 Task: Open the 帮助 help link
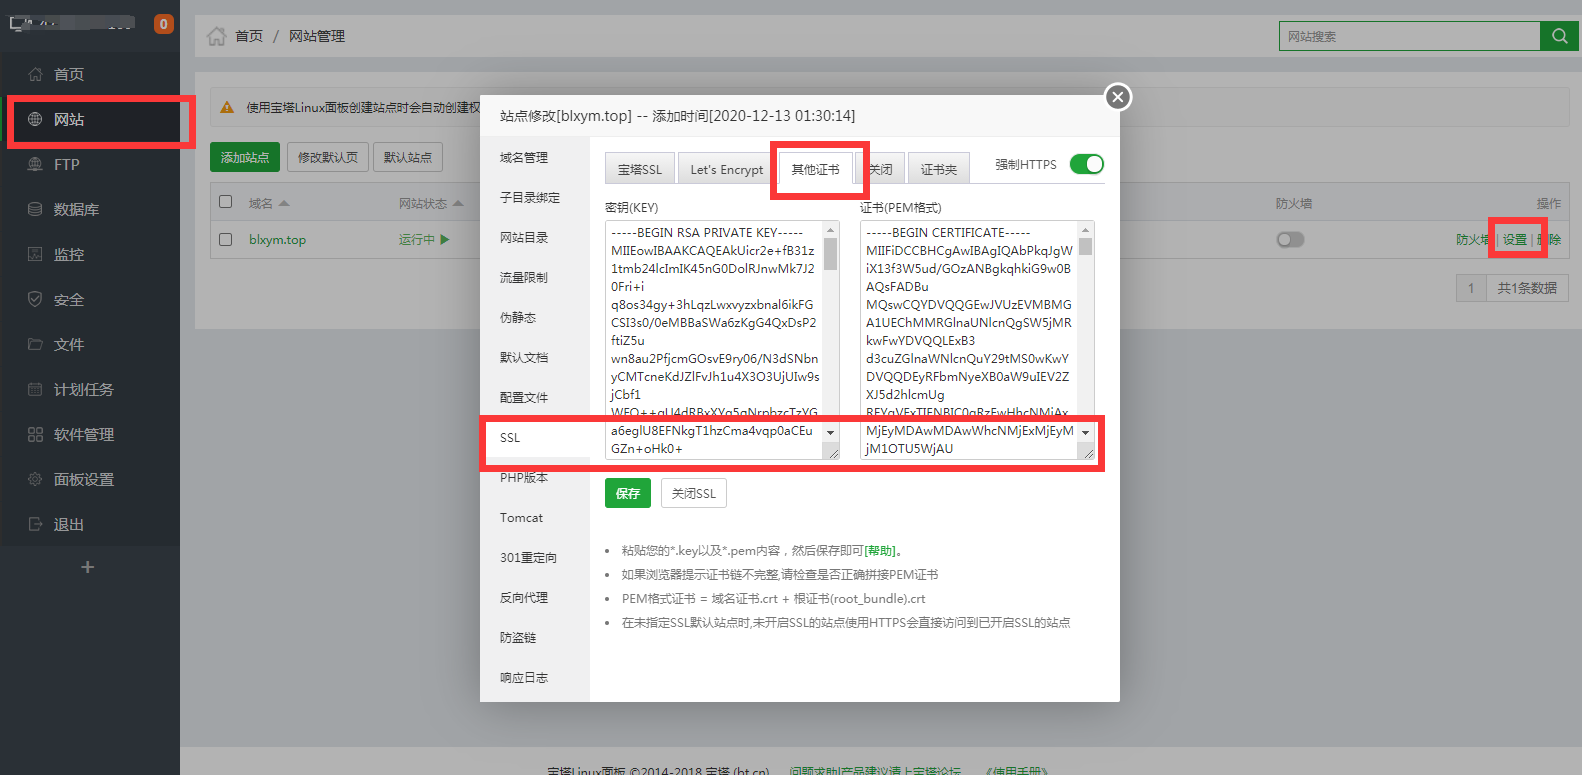pyautogui.click(x=881, y=550)
